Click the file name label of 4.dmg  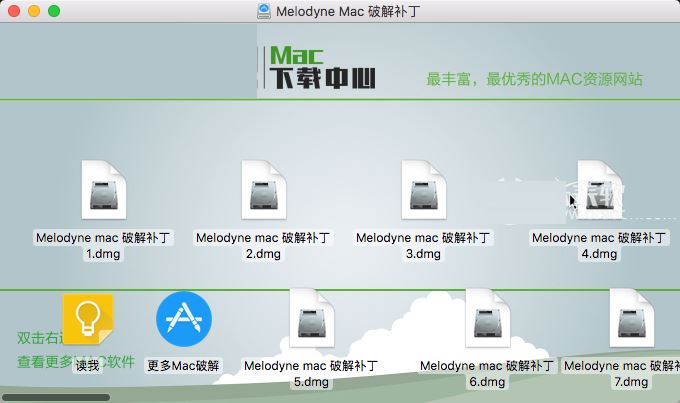click(x=599, y=246)
